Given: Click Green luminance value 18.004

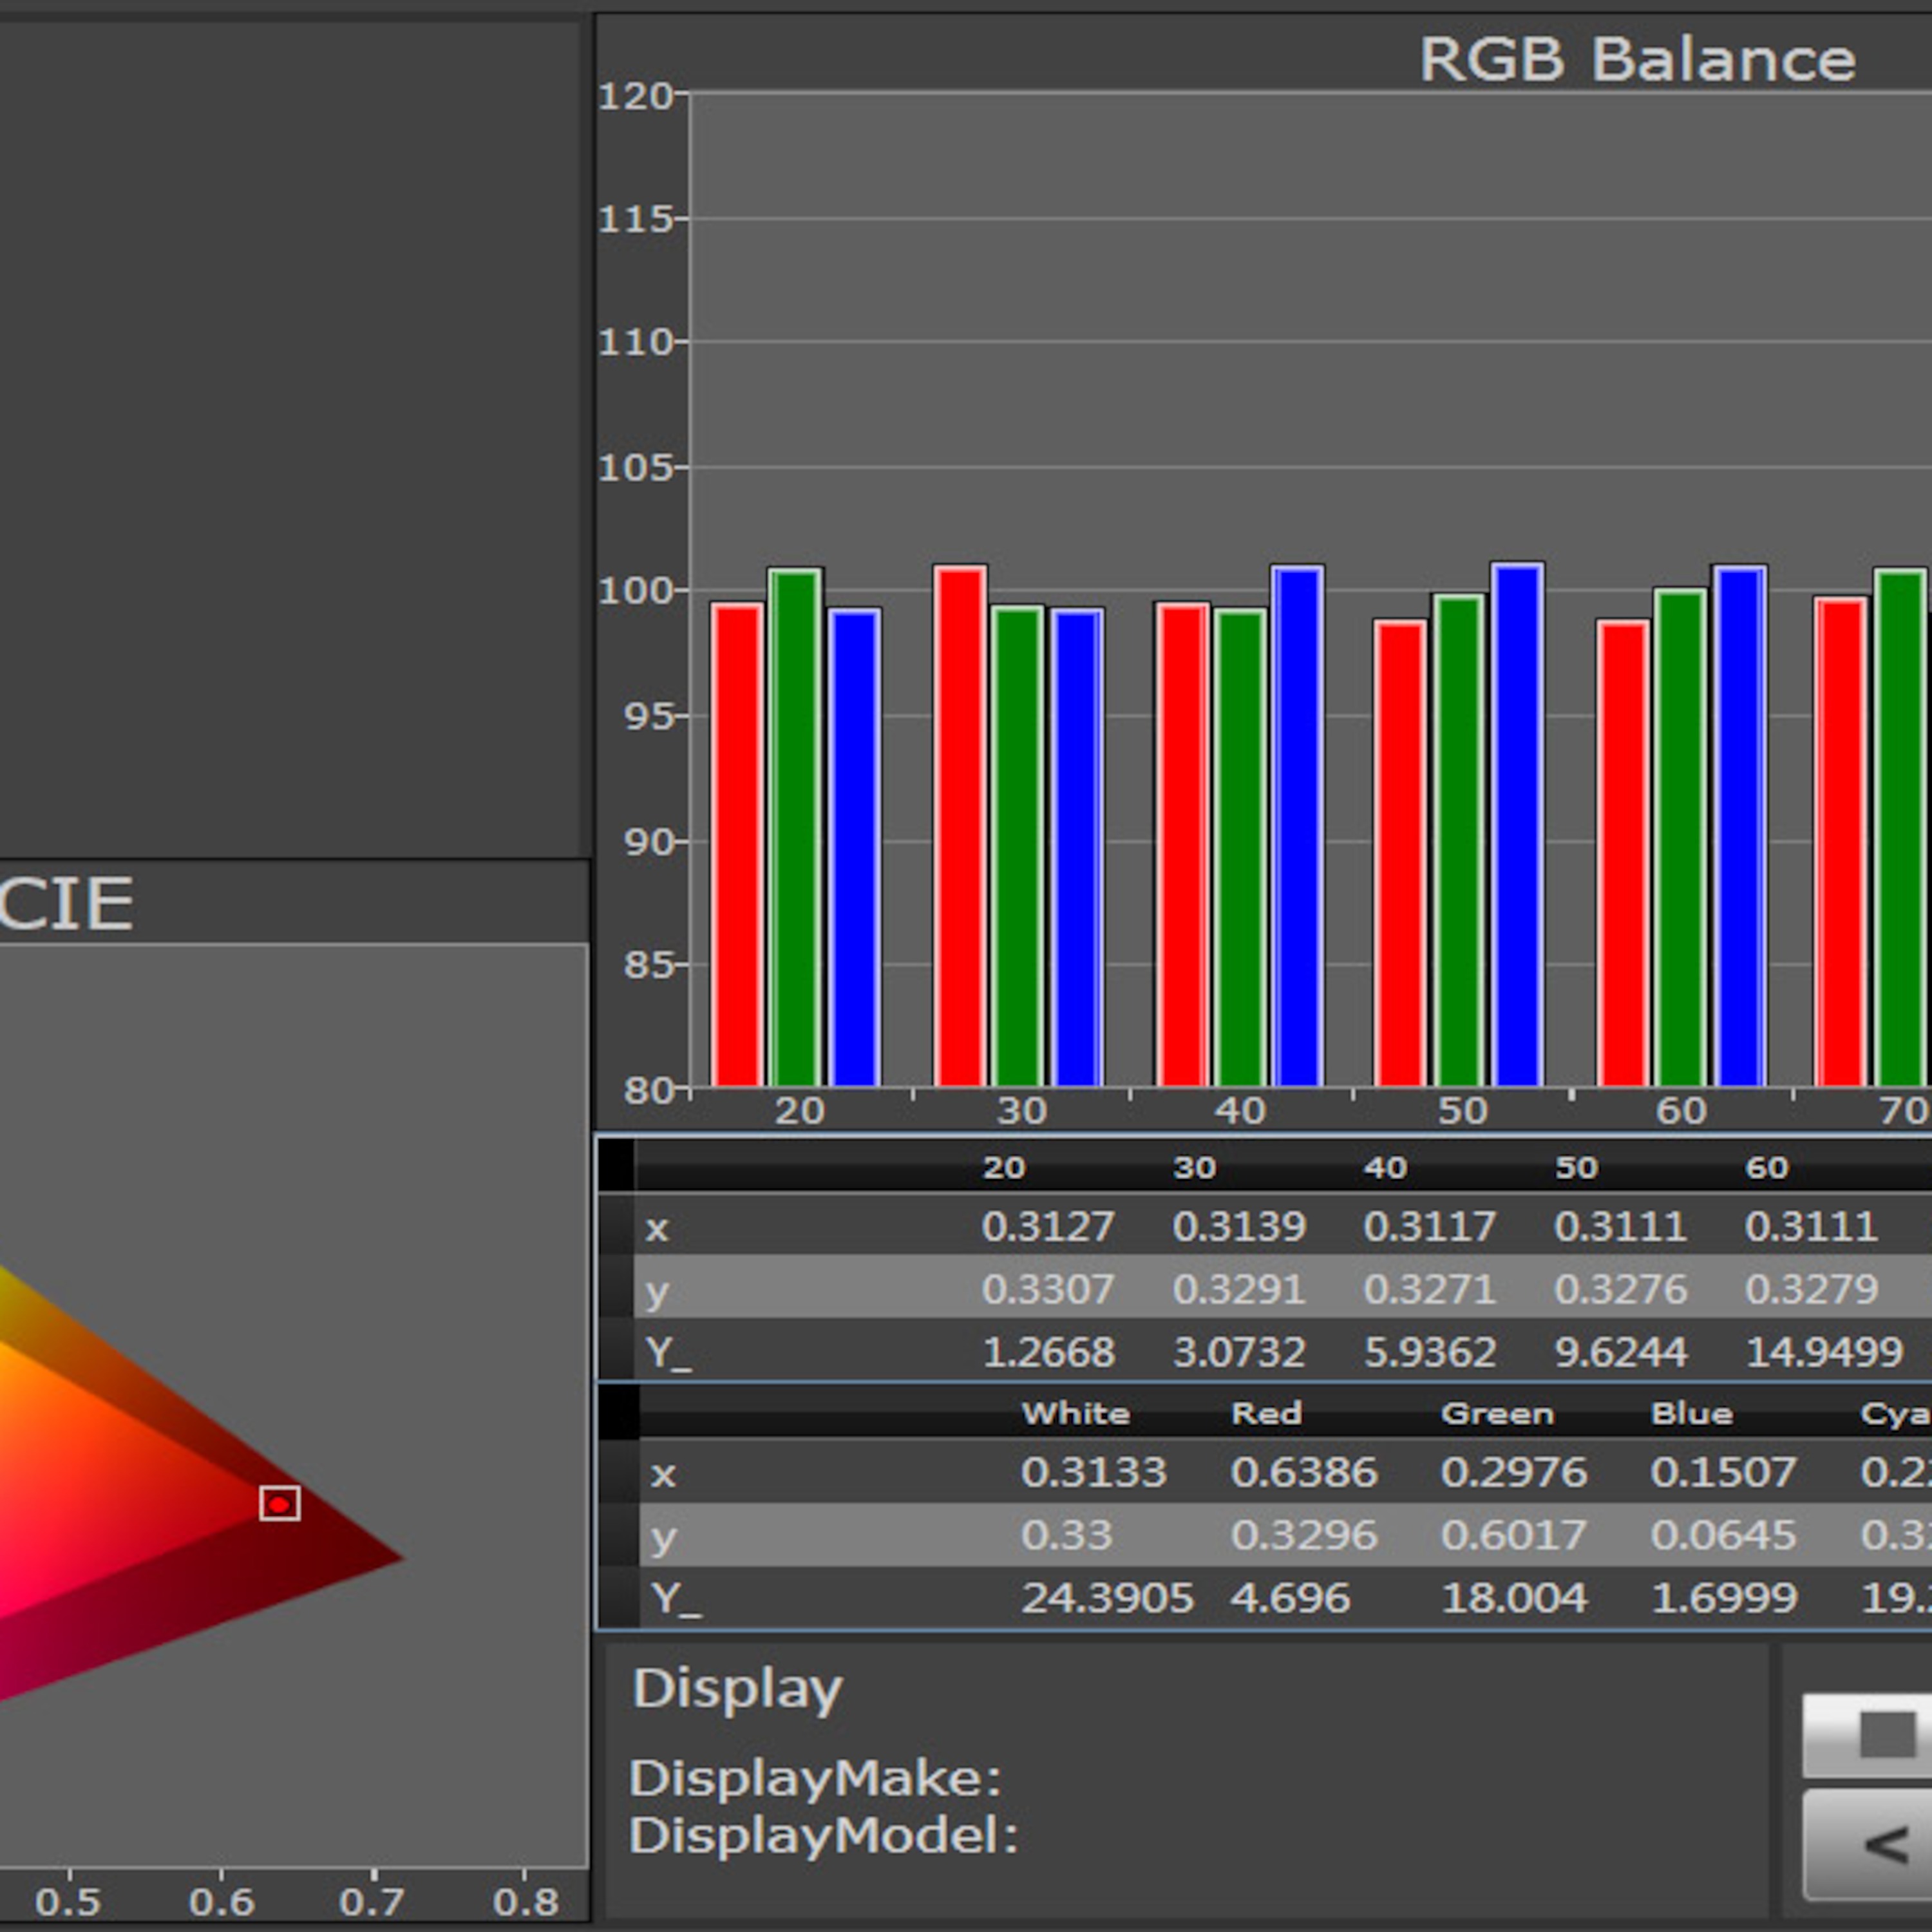Looking at the screenshot, I should click(1514, 1598).
